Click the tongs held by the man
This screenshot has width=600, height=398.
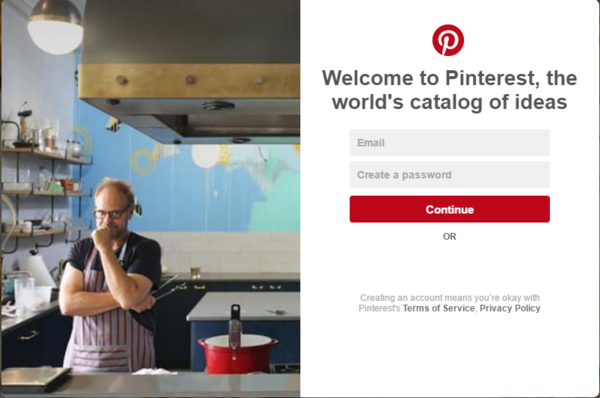pos(166,288)
